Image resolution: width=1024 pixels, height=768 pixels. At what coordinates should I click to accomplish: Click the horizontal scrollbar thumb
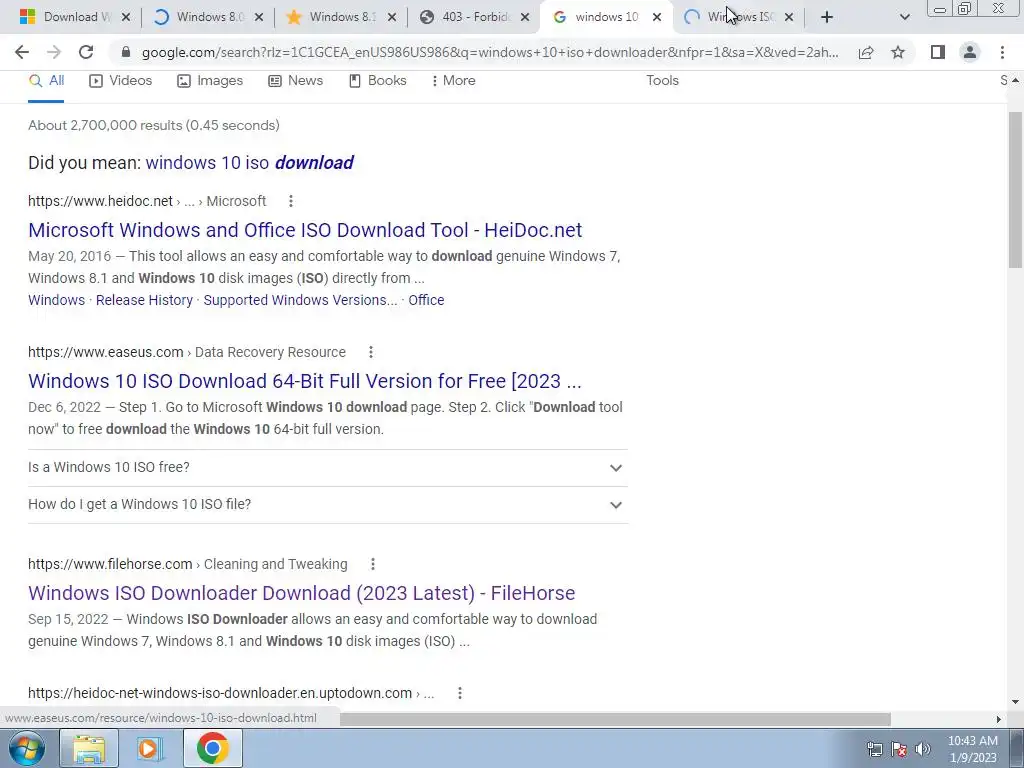[615, 719]
